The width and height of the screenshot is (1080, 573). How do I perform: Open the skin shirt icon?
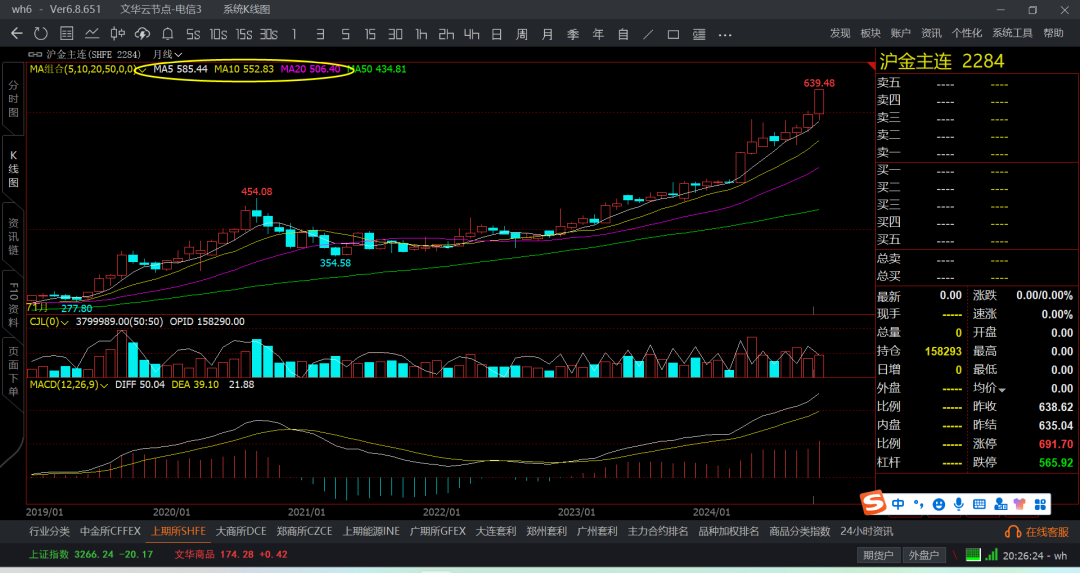point(1019,504)
